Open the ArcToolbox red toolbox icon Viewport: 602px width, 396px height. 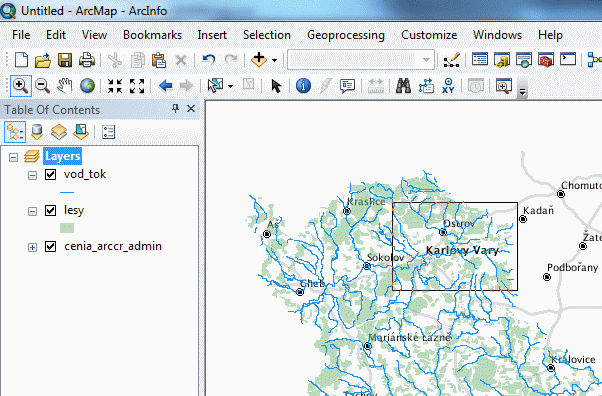[x=546, y=60]
